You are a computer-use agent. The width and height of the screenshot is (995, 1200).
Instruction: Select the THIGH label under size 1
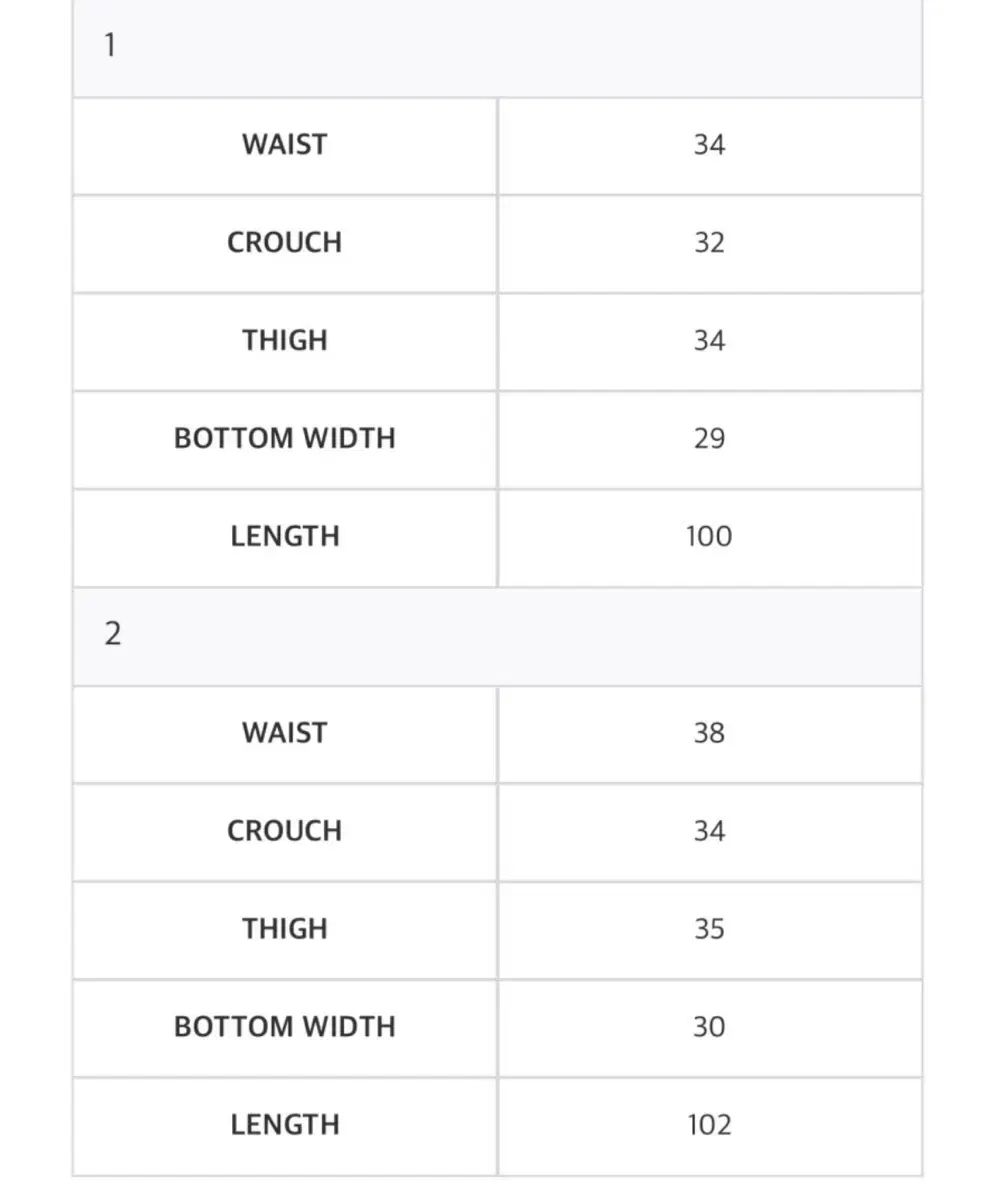(x=285, y=340)
